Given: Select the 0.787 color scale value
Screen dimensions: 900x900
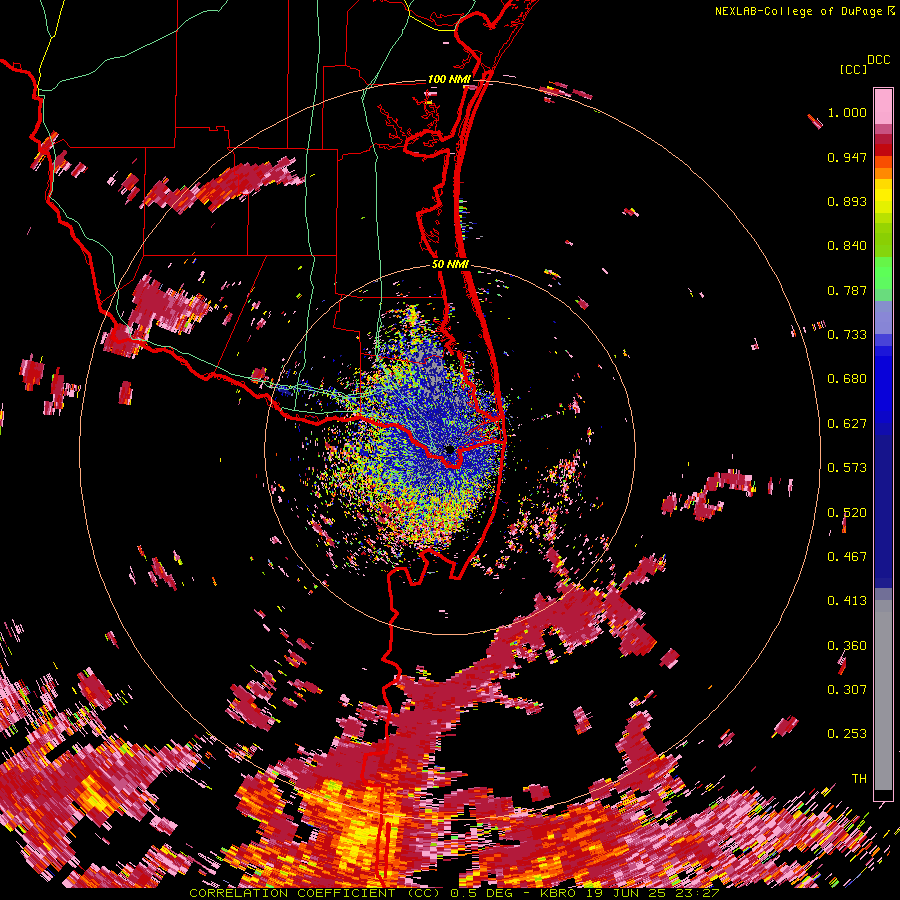Looking at the screenshot, I should tap(847, 290).
